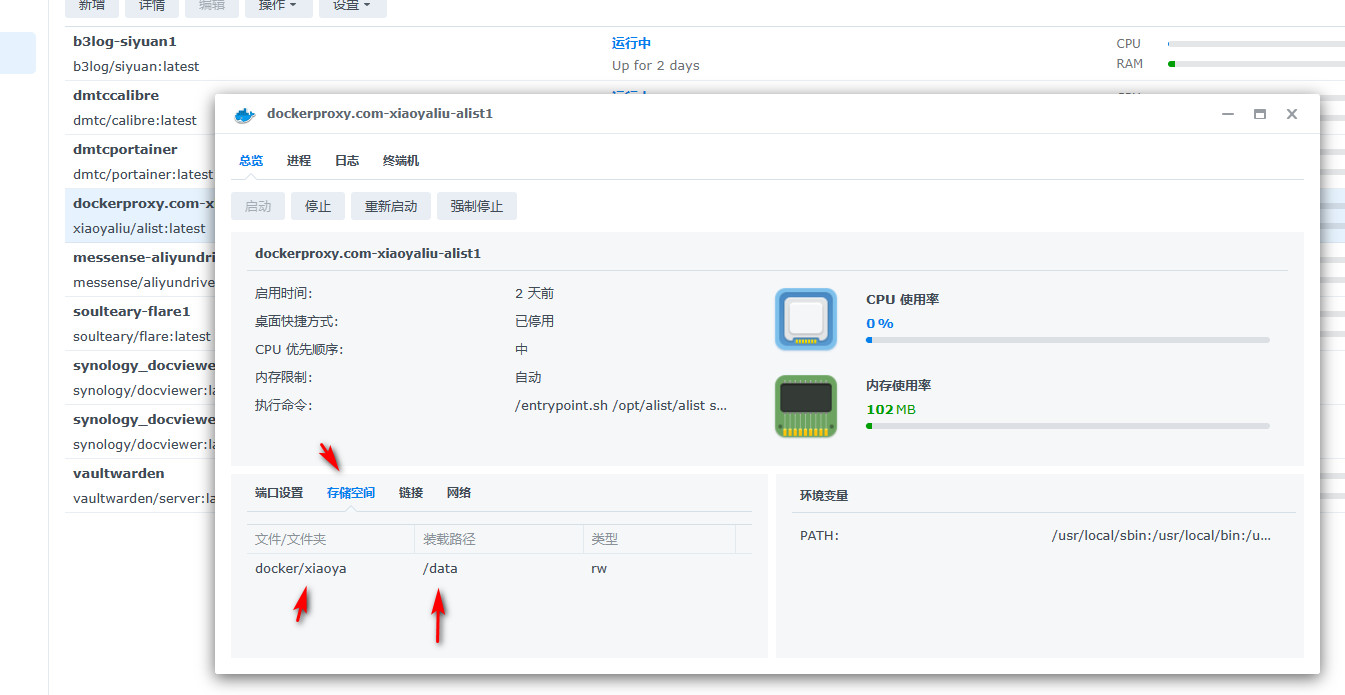Viewport: 1345px width, 695px height.
Task: Click the 102 MB memory value
Action: [x=890, y=409]
